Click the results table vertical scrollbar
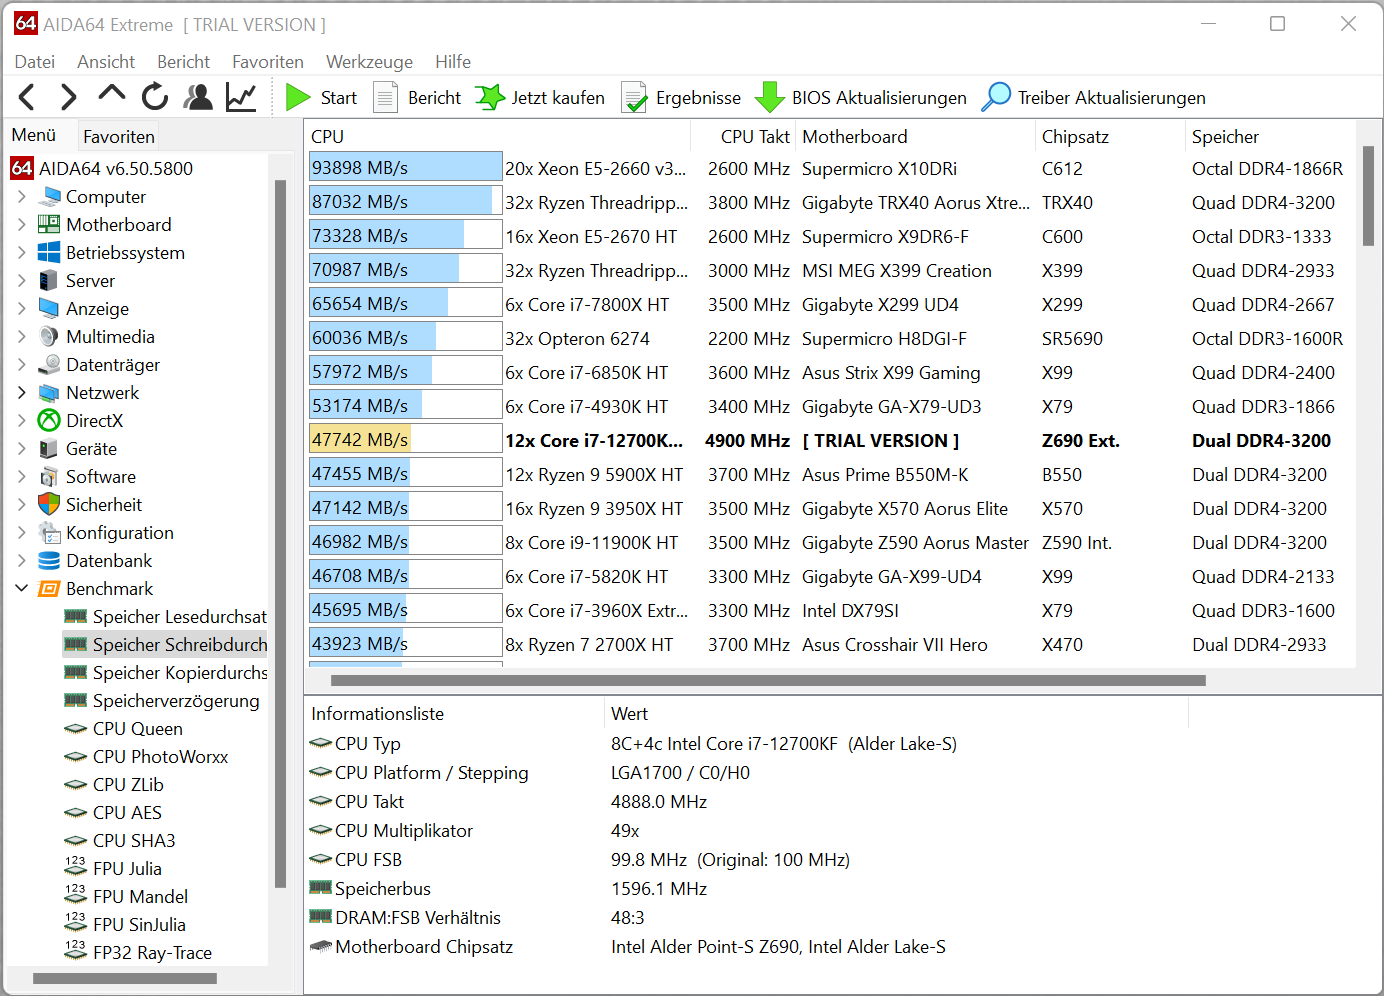1384x996 pixels. point(1368,196)
